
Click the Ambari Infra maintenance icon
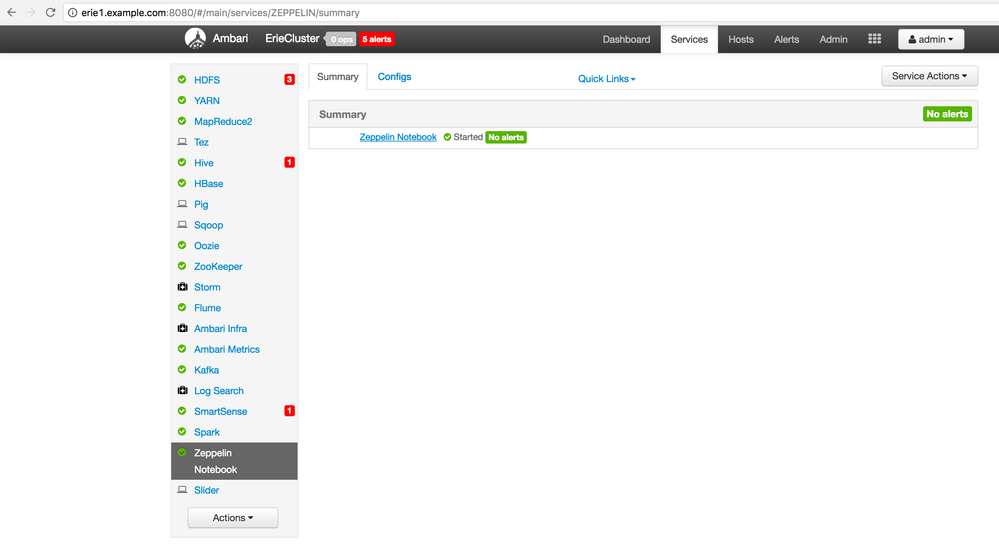[182, 328]
